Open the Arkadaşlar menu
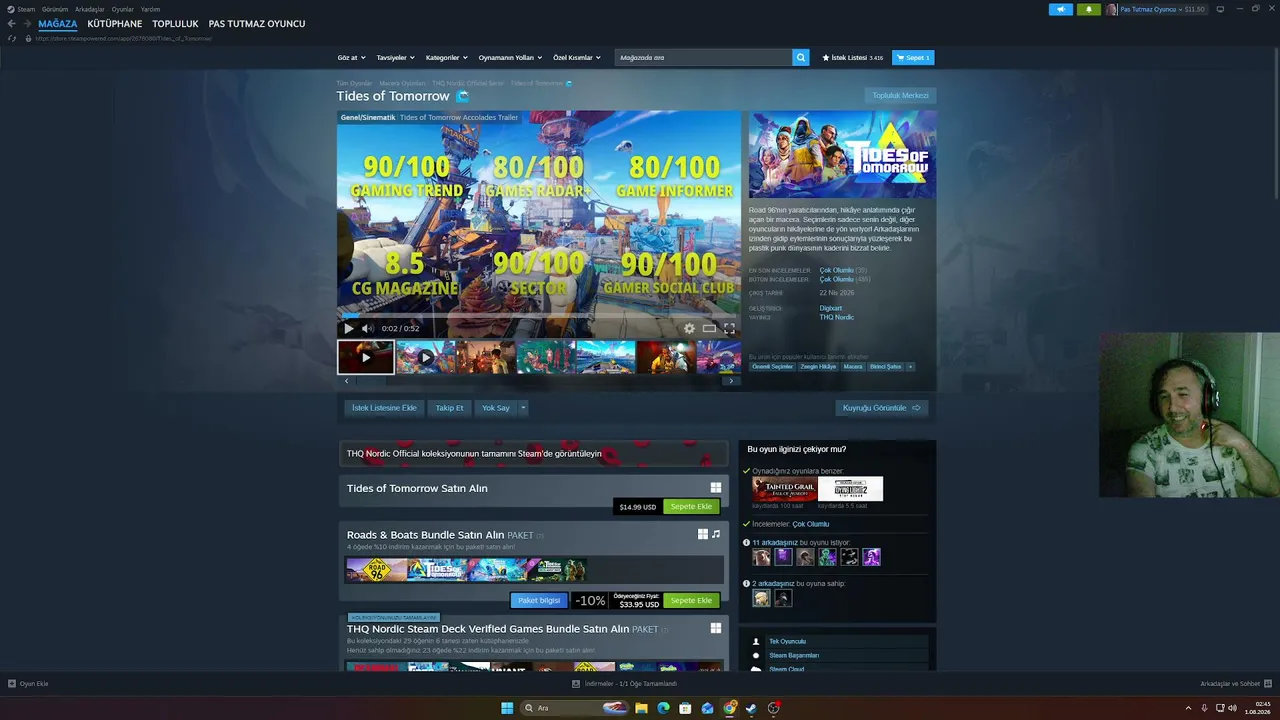Screen dimensions: 1280x720 (x=90, y=9)
